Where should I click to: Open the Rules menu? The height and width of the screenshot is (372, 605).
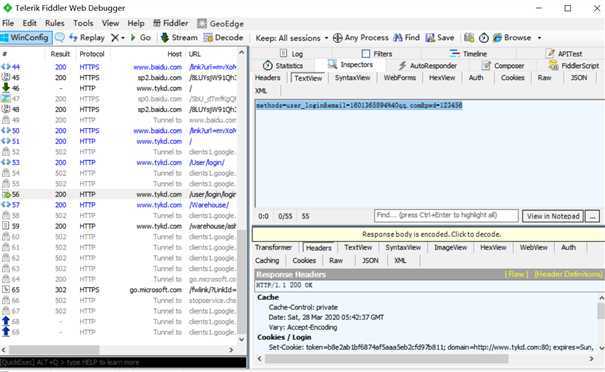point(54,23)
